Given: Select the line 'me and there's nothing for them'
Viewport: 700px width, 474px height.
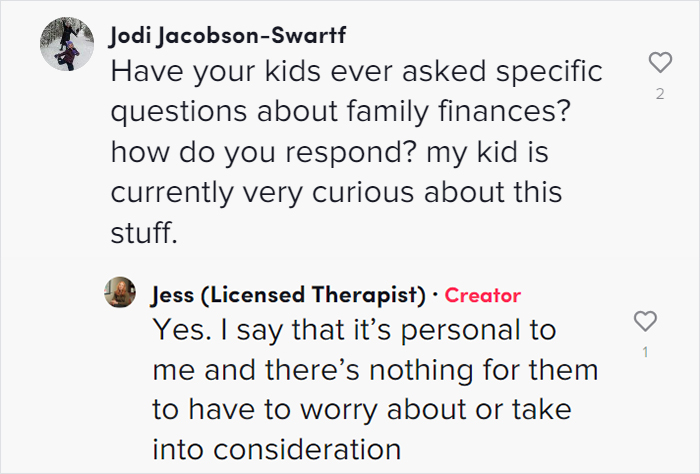Looking at the screenshot, I should 374,369.
